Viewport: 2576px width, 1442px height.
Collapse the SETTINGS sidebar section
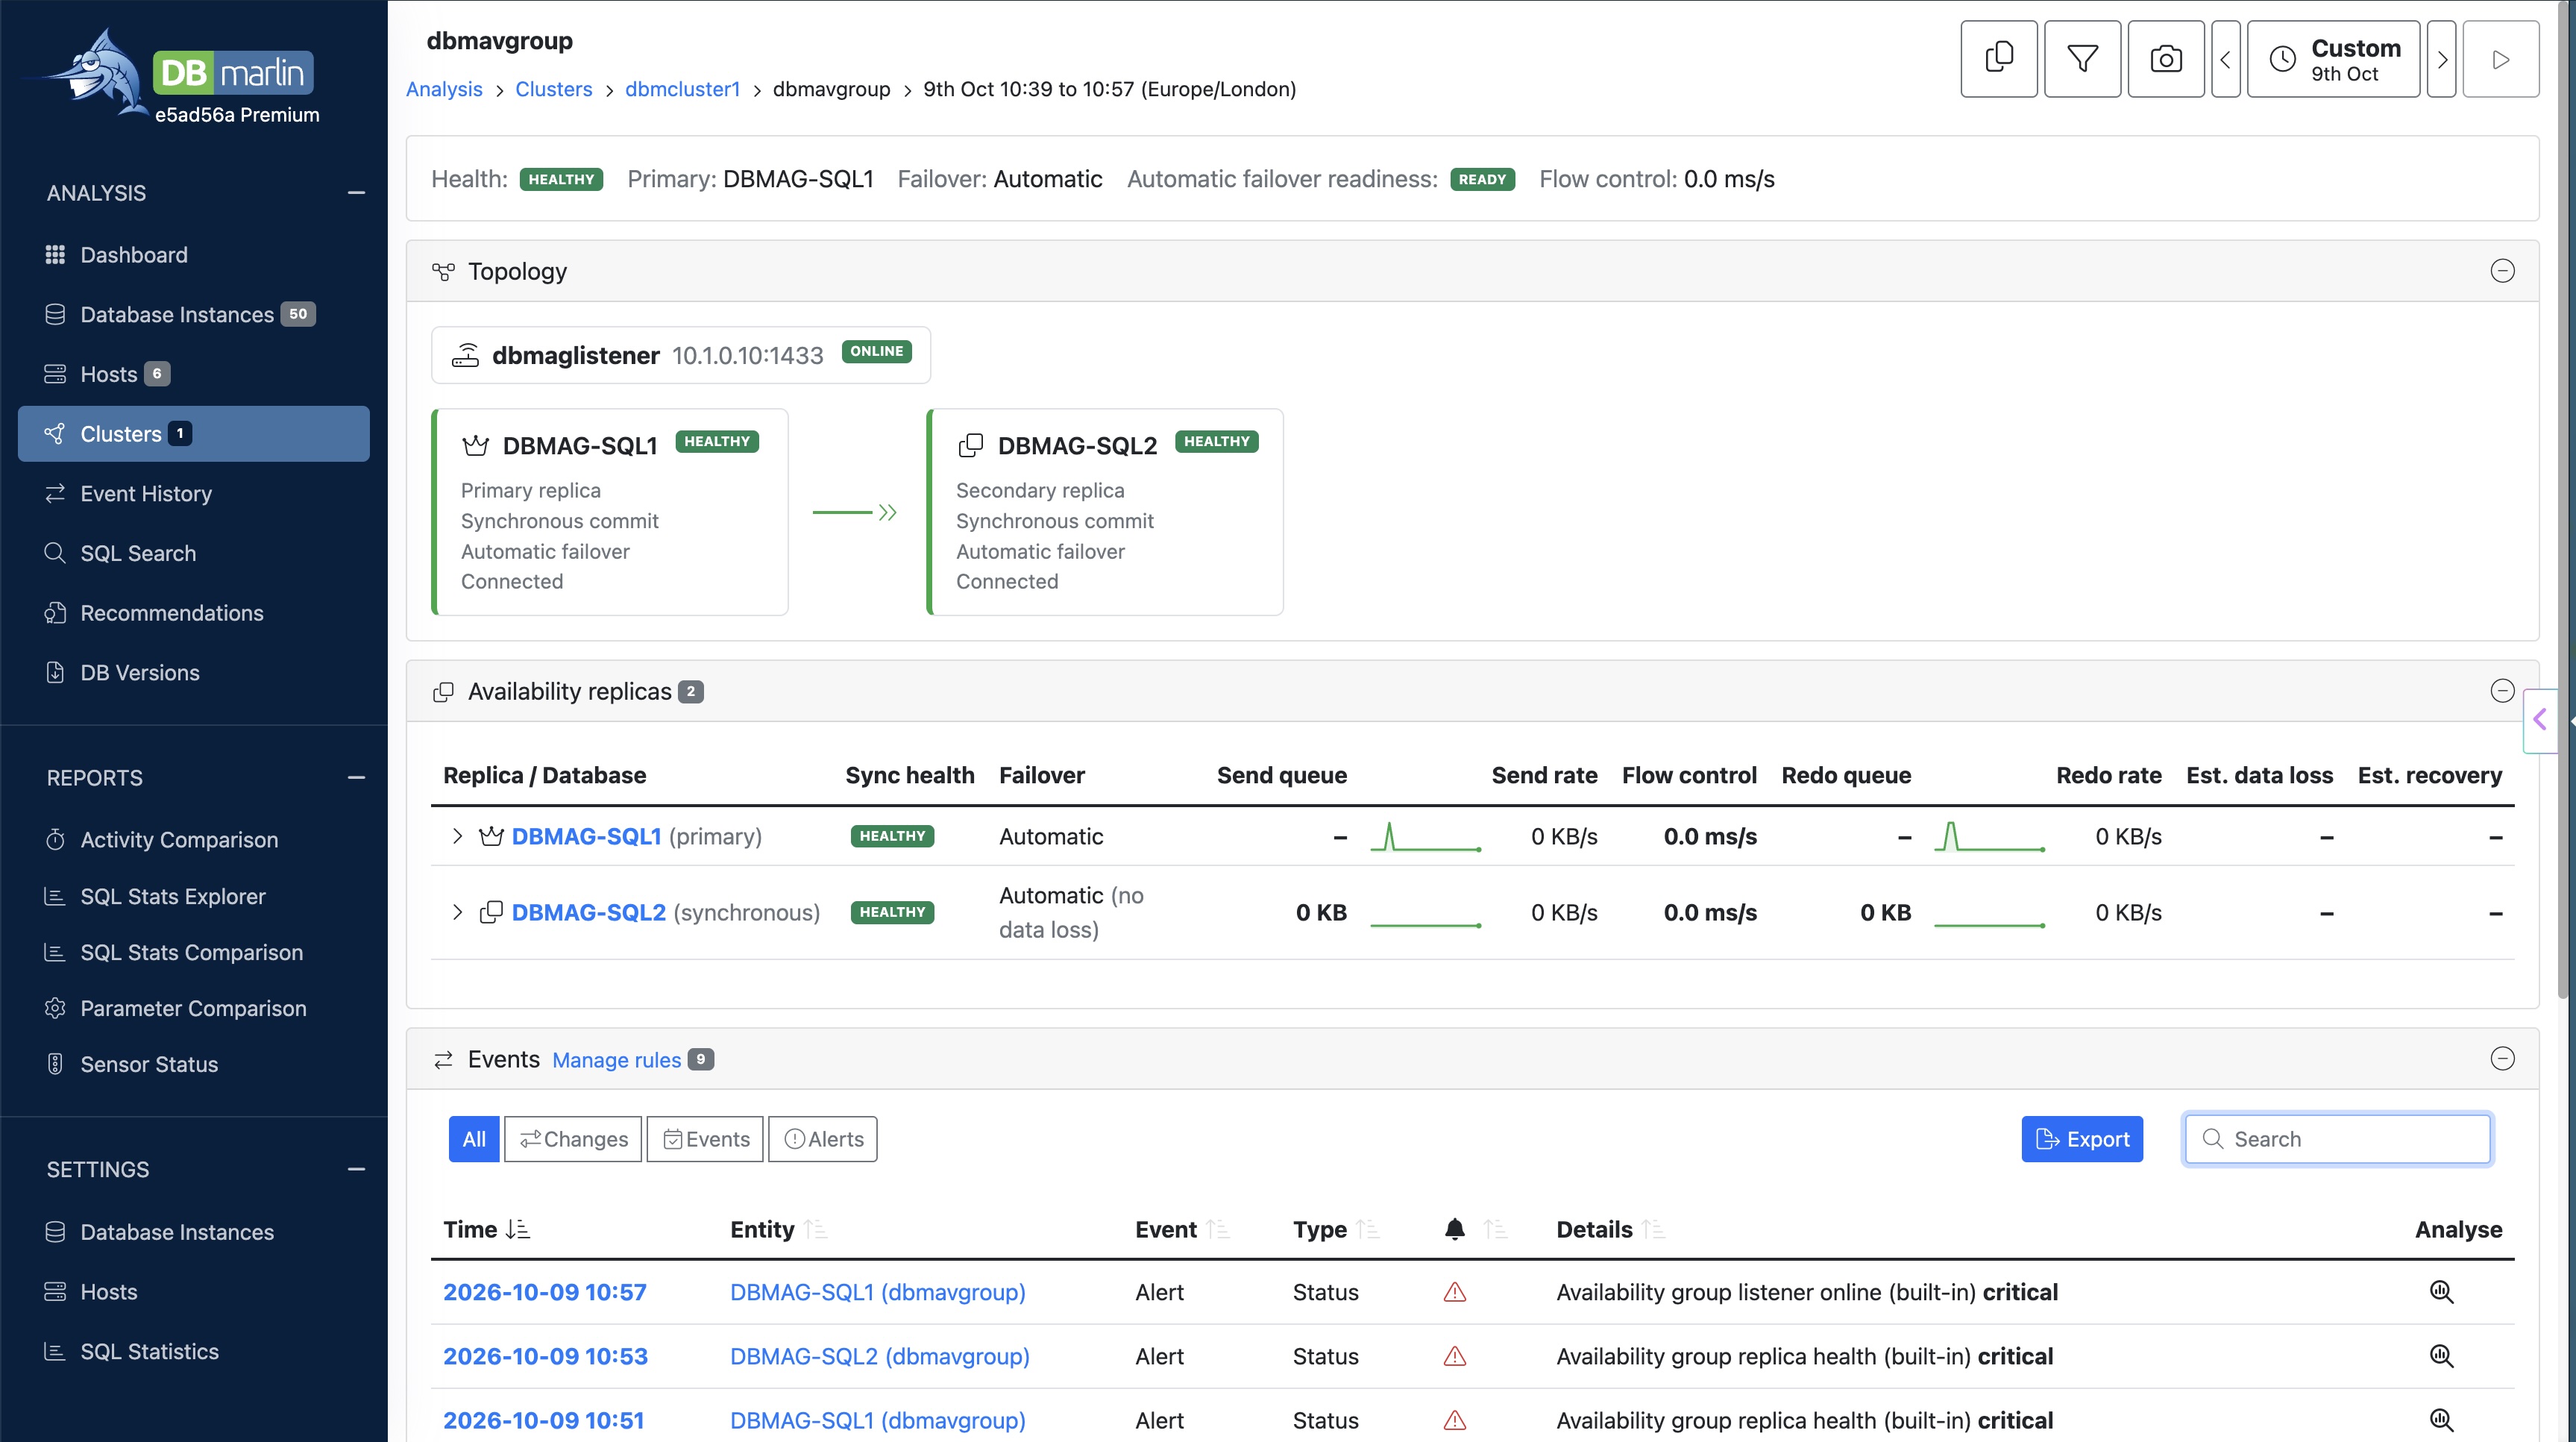pyautogui.click(x=356, y=1169)
